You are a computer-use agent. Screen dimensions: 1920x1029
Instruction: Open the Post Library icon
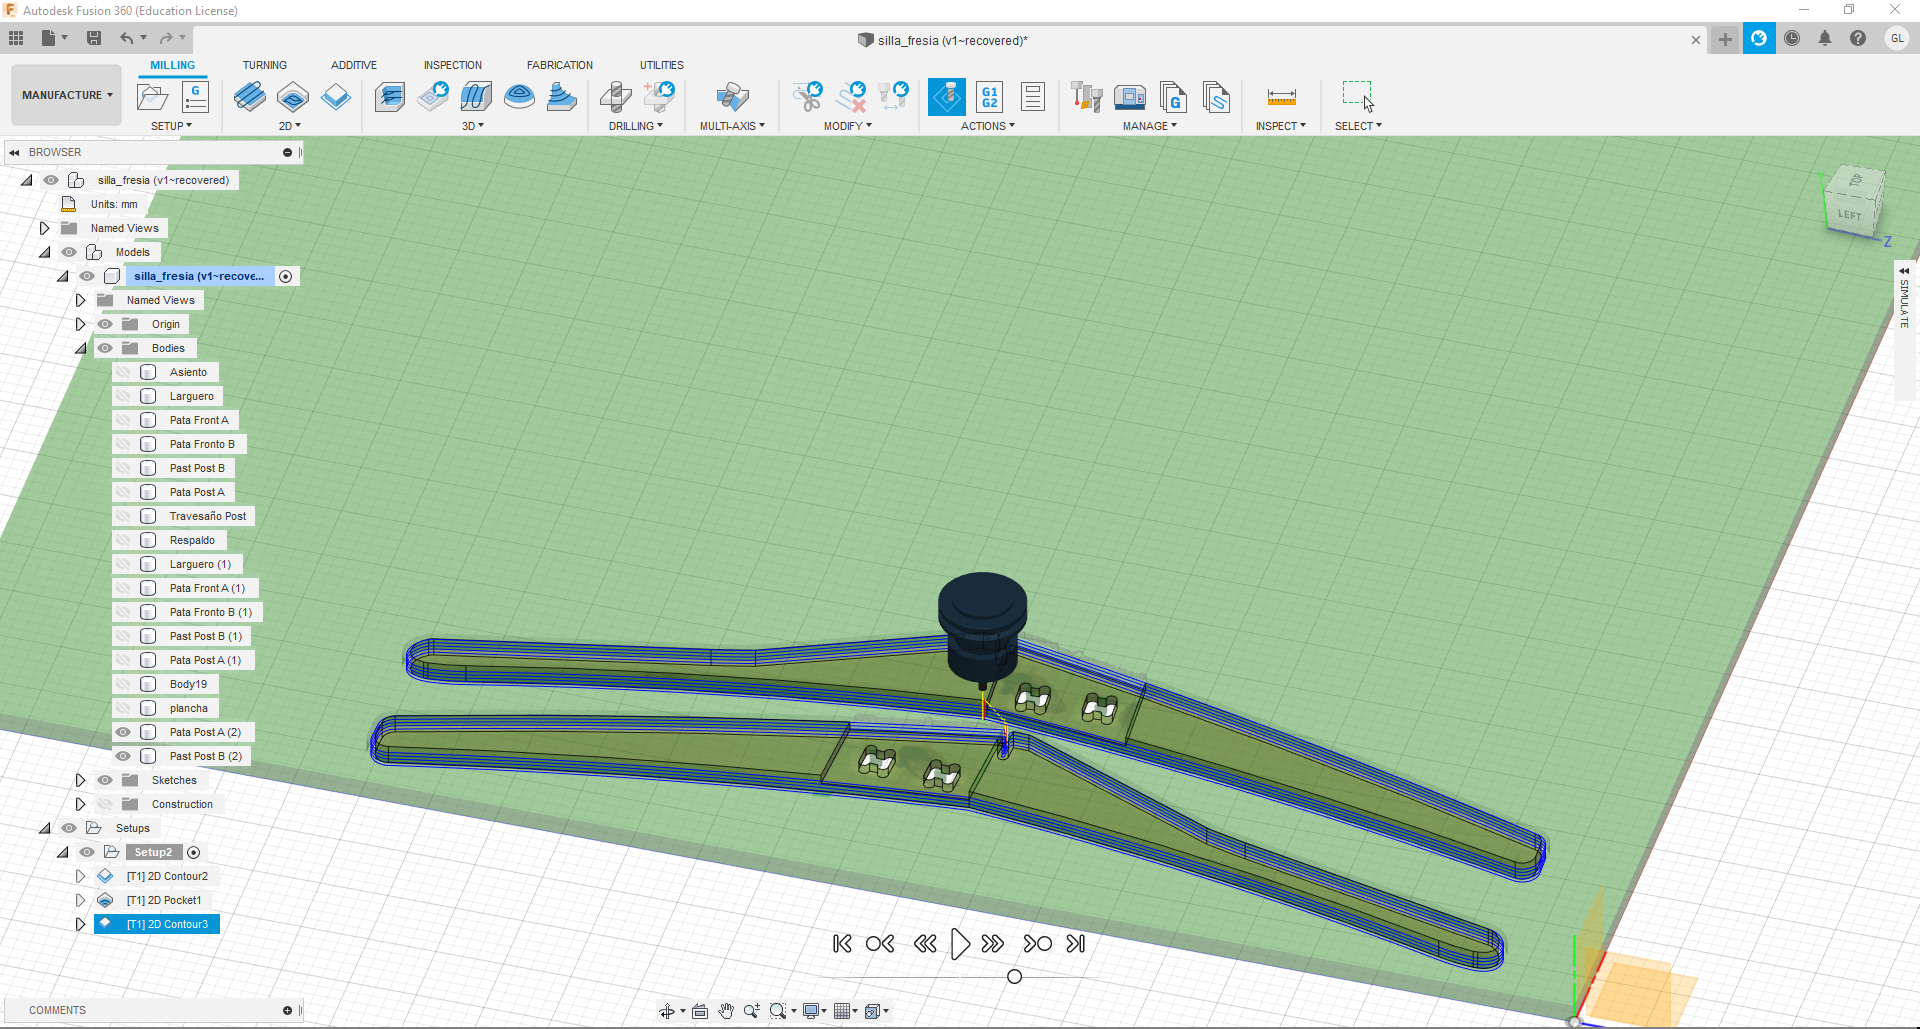1173,97
